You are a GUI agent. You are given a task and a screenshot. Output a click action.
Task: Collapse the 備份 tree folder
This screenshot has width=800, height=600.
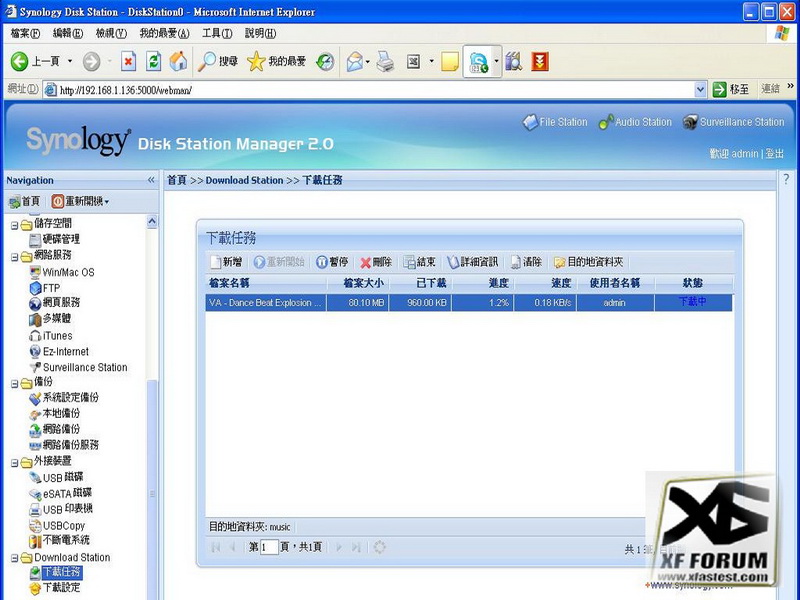coord(15,384)
